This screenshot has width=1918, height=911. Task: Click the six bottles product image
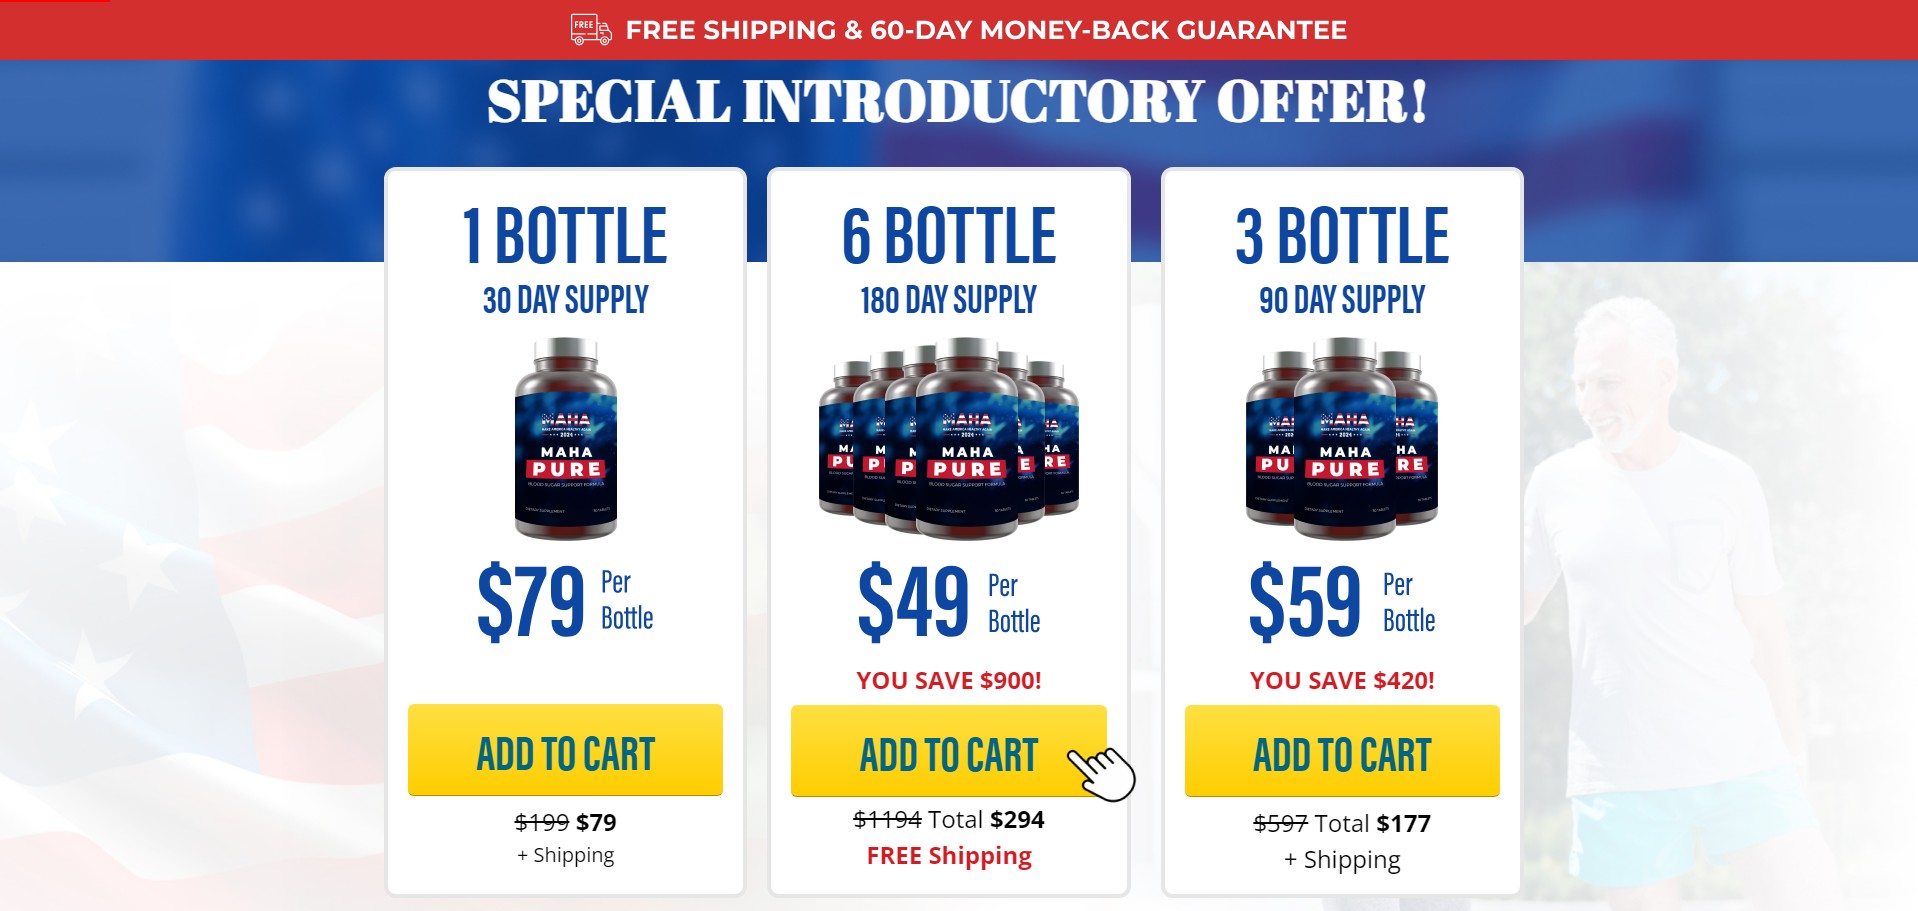click(x=948, y=438)
